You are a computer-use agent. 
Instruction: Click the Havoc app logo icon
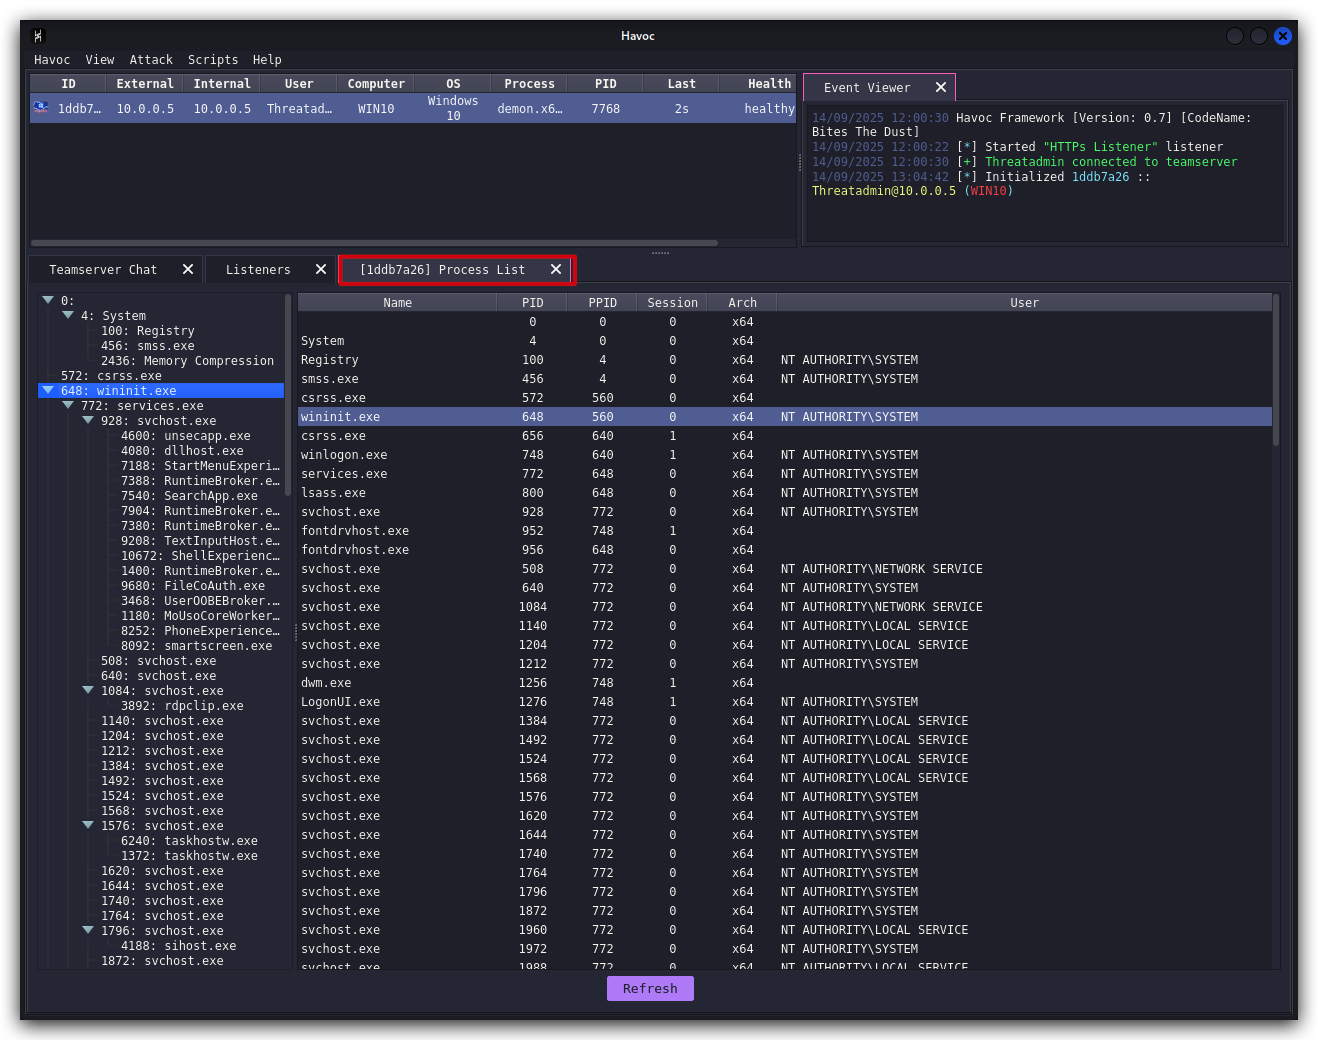(39, 36)
